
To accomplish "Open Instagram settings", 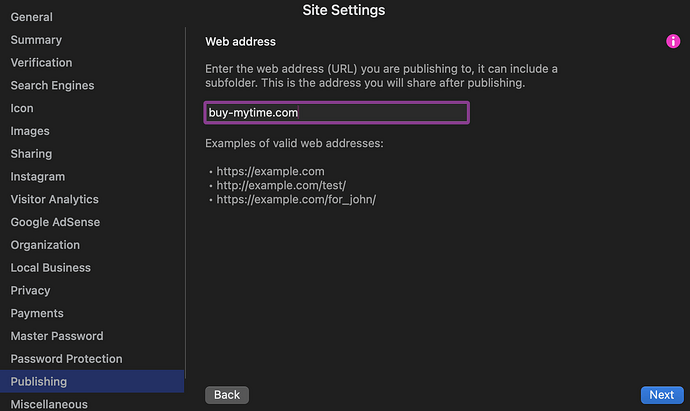I will [x=38, y=177].
